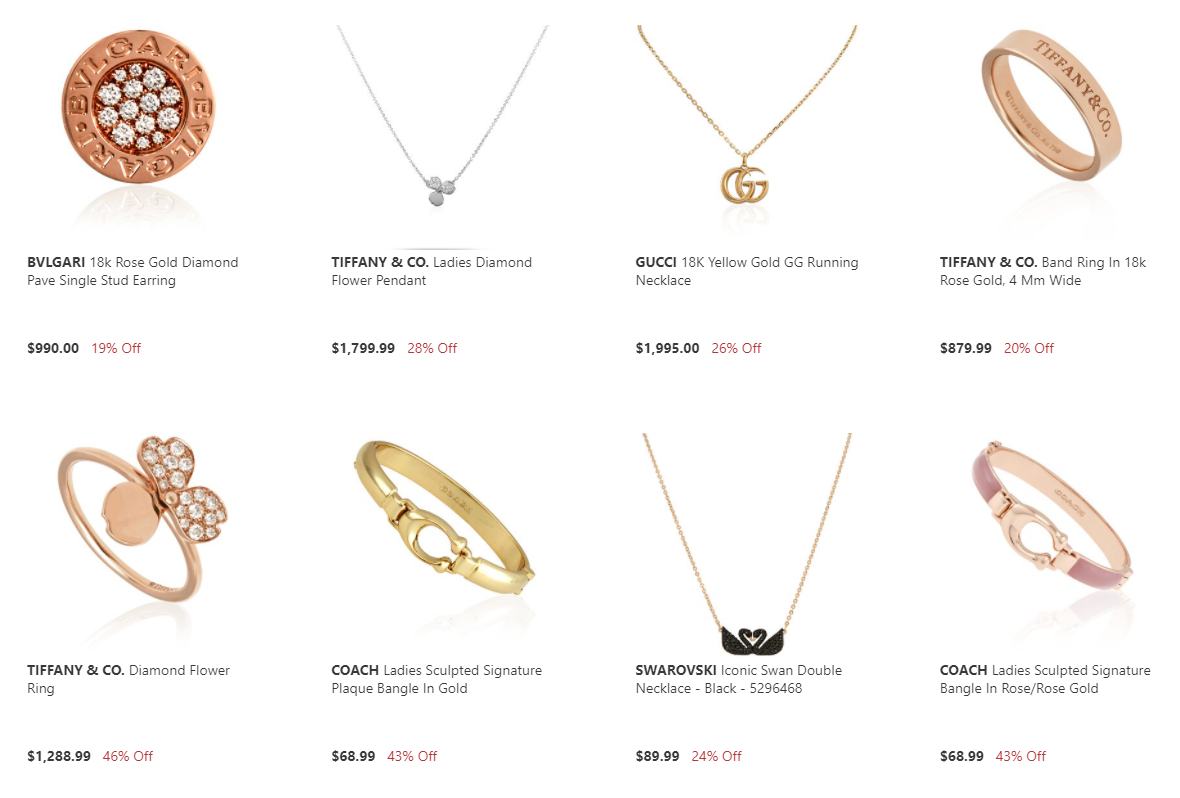Click the Ladies Diamond Flower Pendant title
The height and width of the screenshot is (798, 1180).
[x=431, y=271]
